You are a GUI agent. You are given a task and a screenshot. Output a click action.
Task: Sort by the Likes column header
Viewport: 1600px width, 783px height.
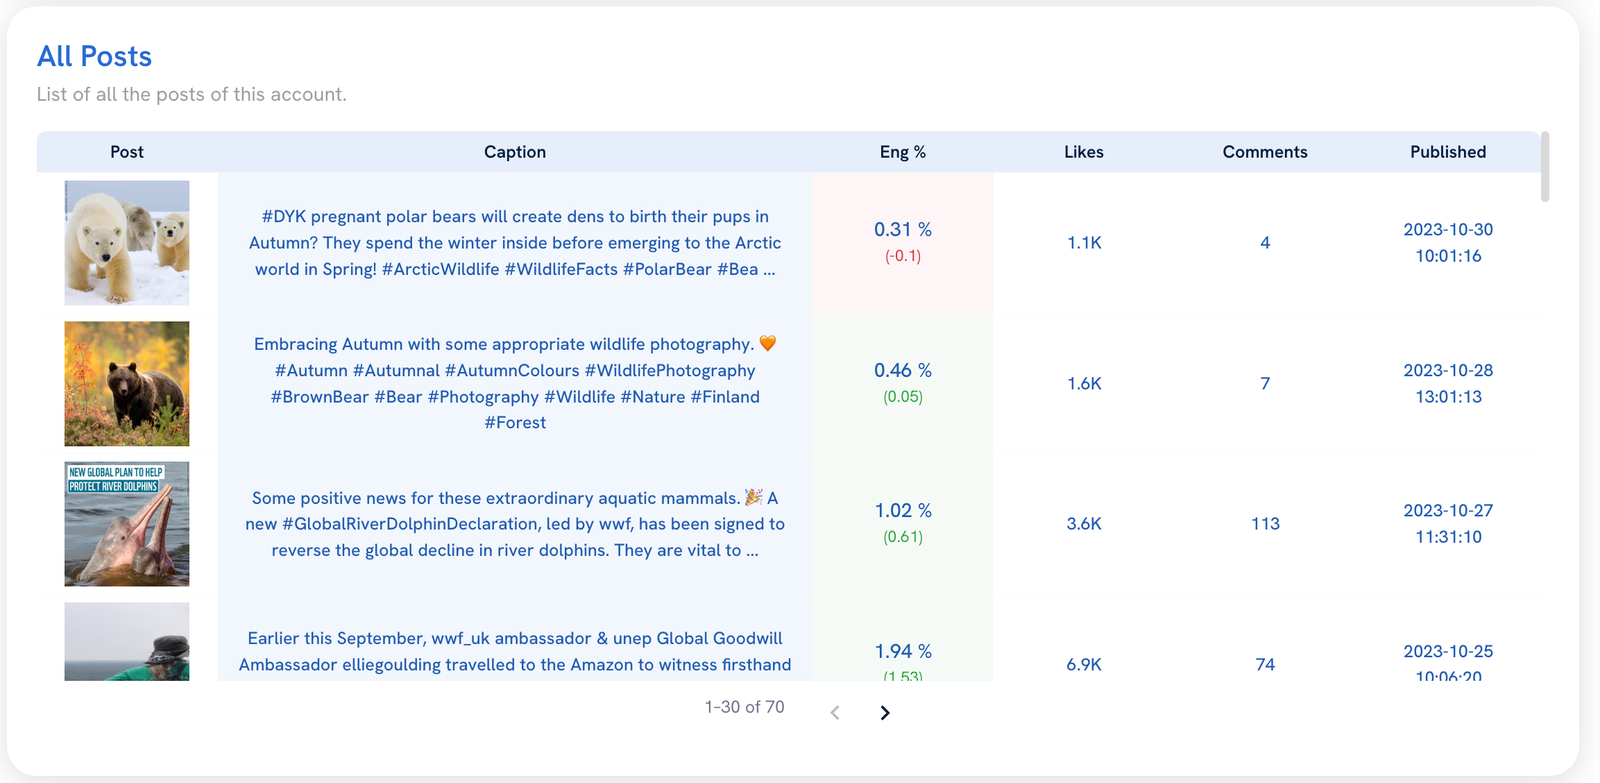[x=1084, y=152]
